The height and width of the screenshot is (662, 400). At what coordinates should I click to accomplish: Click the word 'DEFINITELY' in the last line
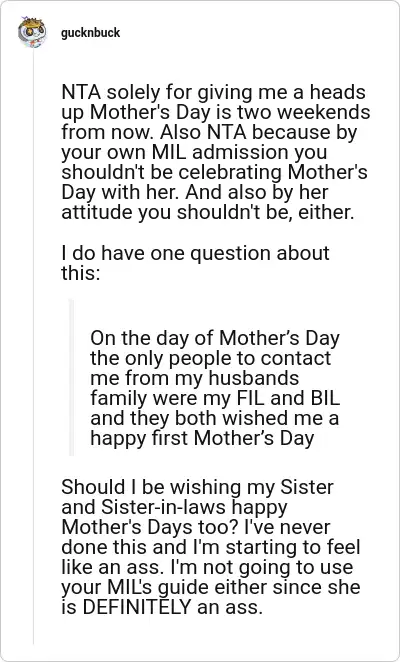(x=136, y=607)
